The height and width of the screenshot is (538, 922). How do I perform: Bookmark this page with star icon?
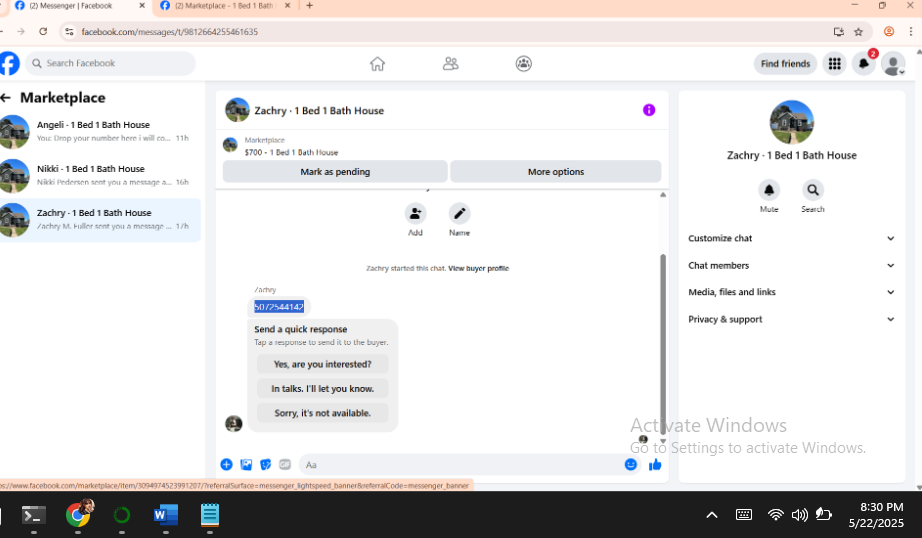tap(858, 32)
